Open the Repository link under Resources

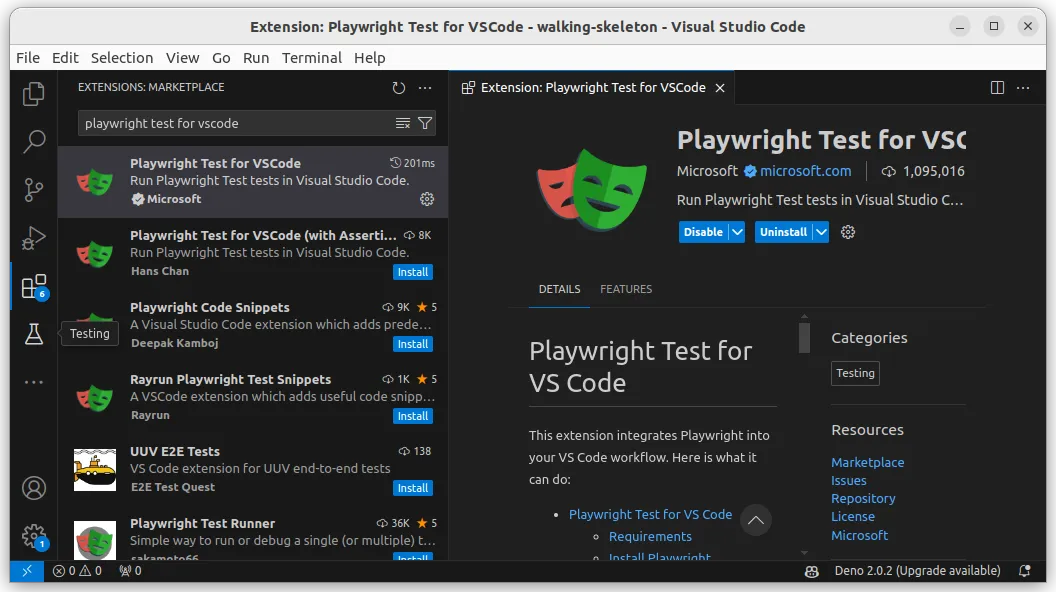(863, 498)
